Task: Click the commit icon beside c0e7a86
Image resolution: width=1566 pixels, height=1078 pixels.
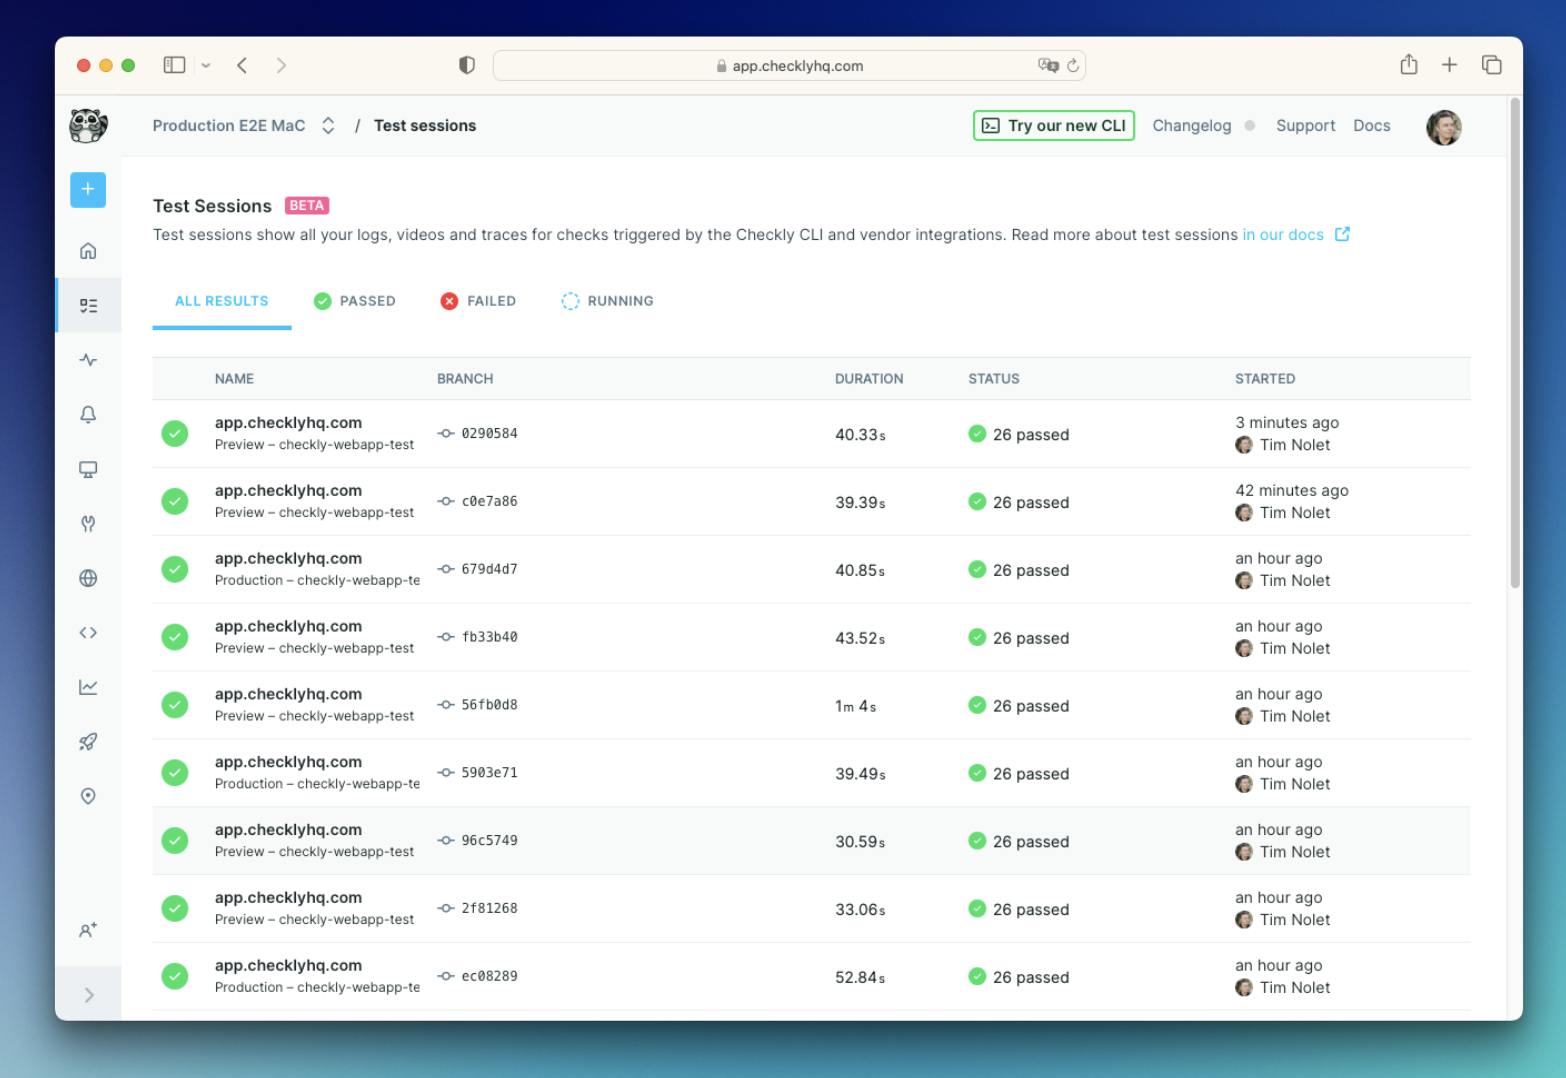Action: click(446, 502)
